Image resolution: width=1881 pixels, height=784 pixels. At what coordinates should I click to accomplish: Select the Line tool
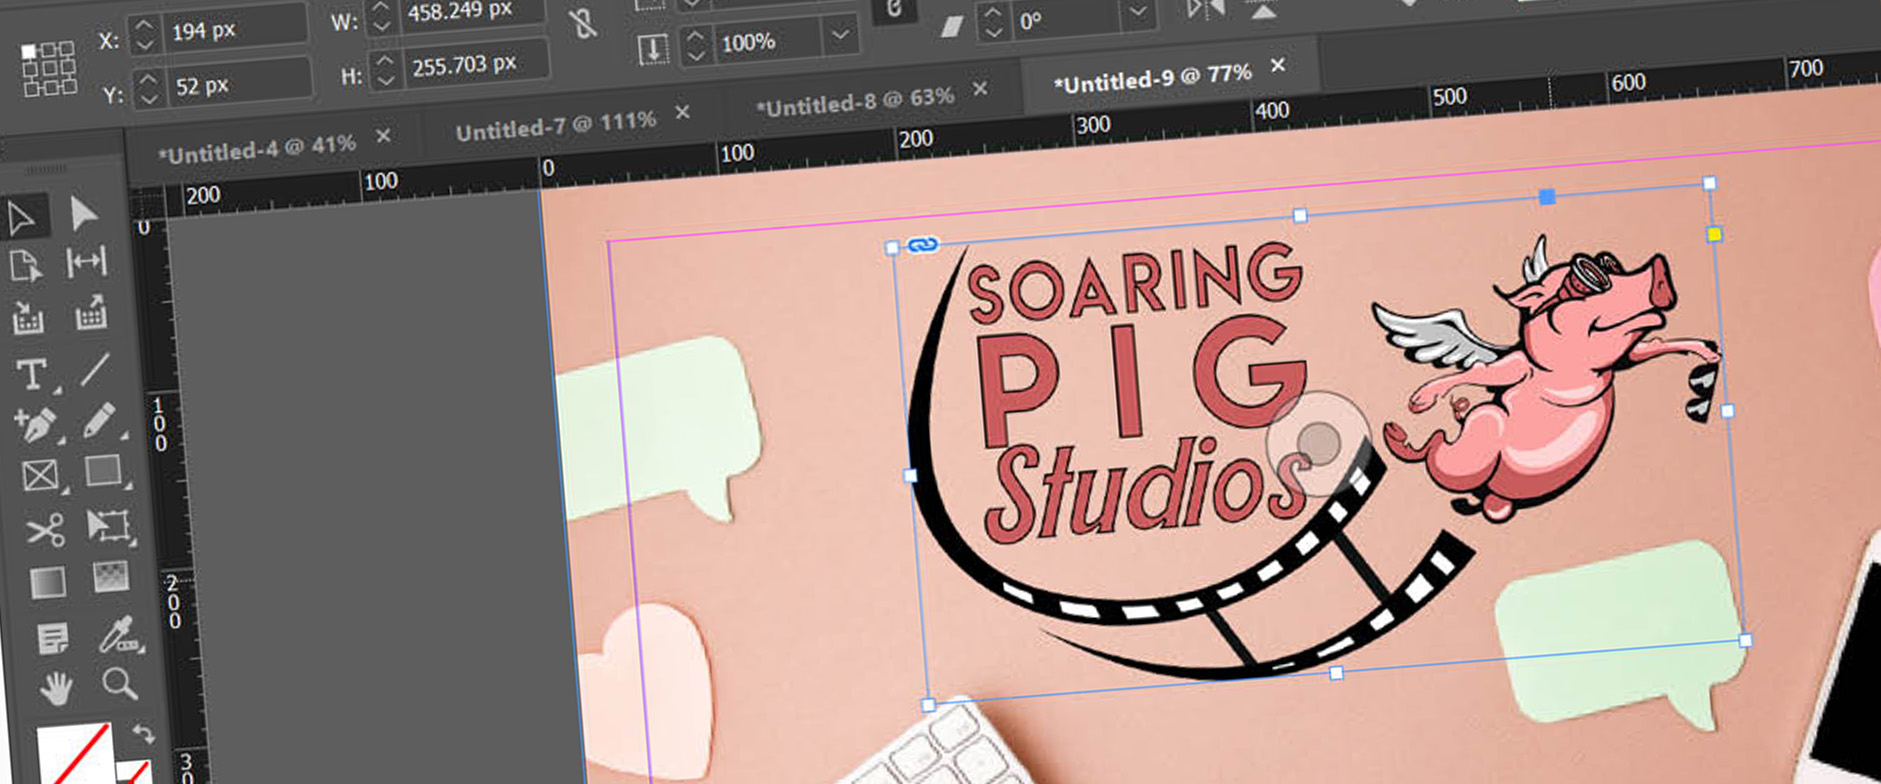click(95, 369)
